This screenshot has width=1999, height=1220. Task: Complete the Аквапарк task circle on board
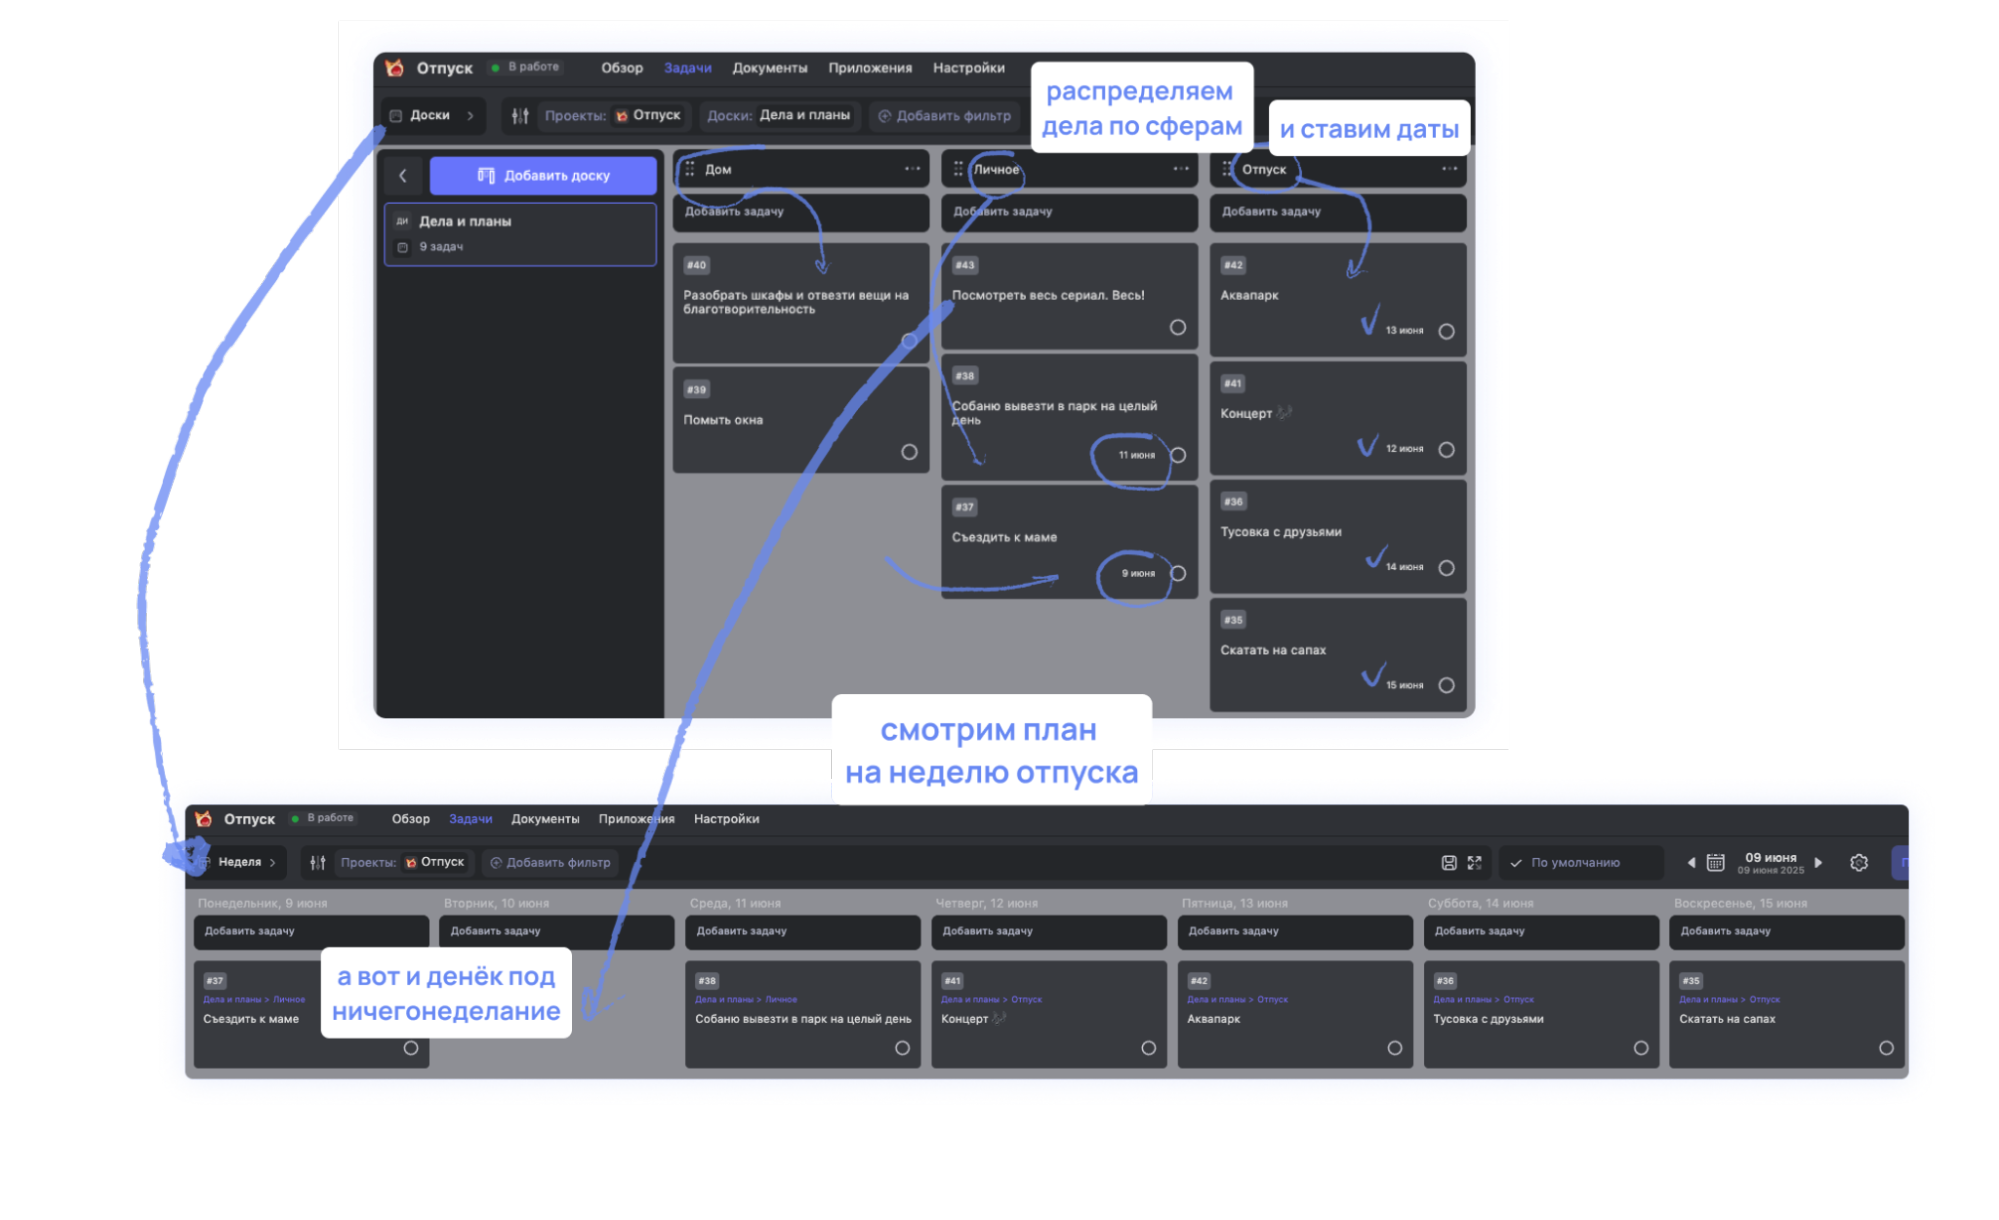(x=1446, y=331)
